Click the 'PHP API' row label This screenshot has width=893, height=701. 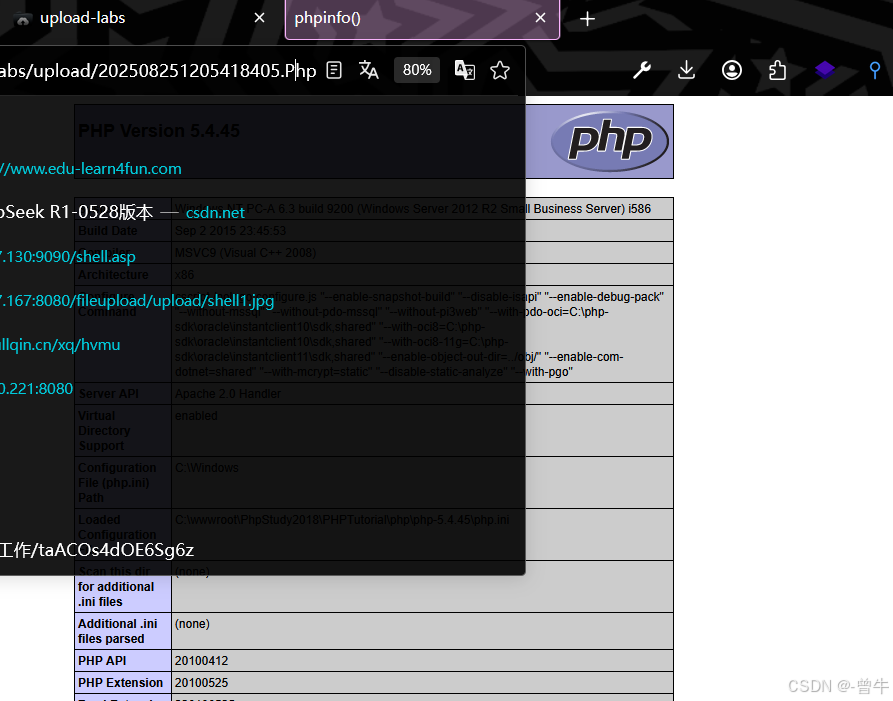tap(102, 661)
